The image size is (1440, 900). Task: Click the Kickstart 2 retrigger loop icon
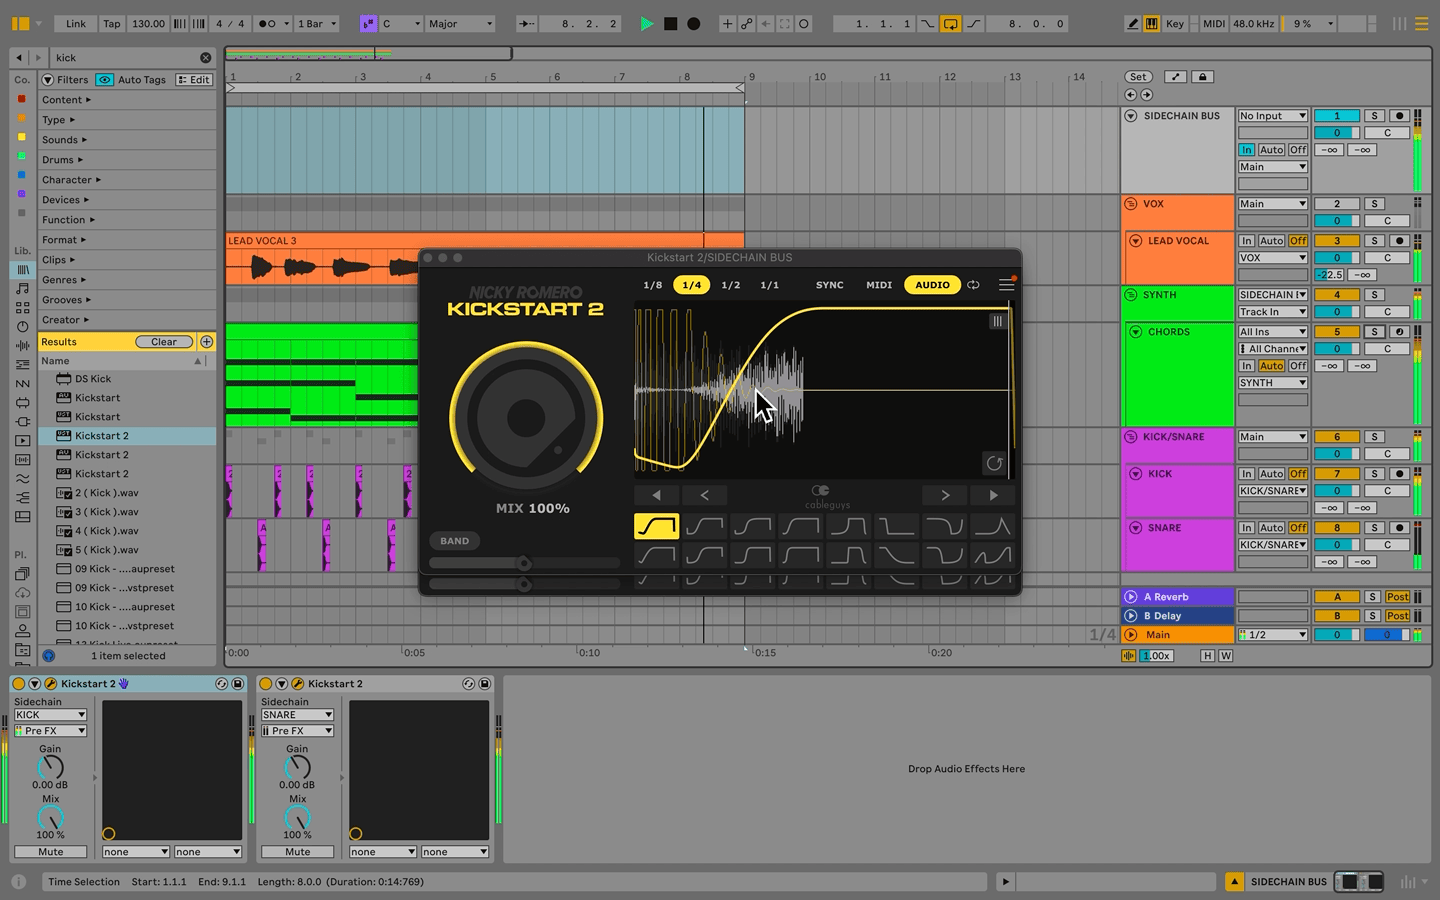point(973,285)
